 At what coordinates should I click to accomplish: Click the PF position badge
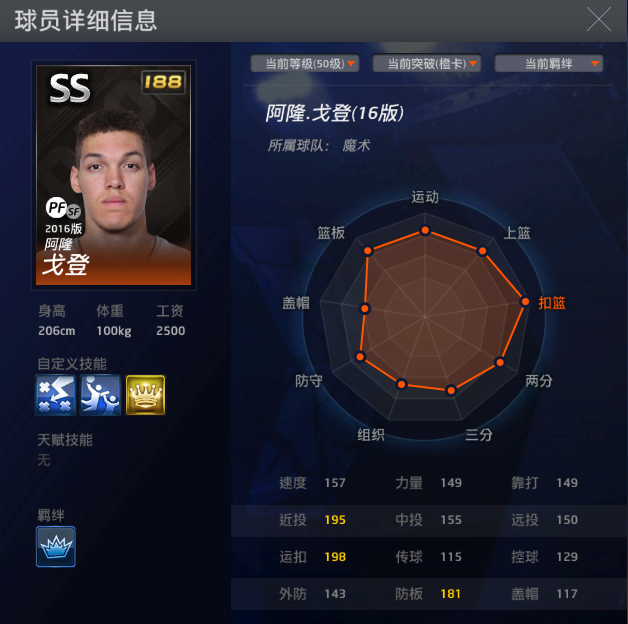tap(56, 207)
